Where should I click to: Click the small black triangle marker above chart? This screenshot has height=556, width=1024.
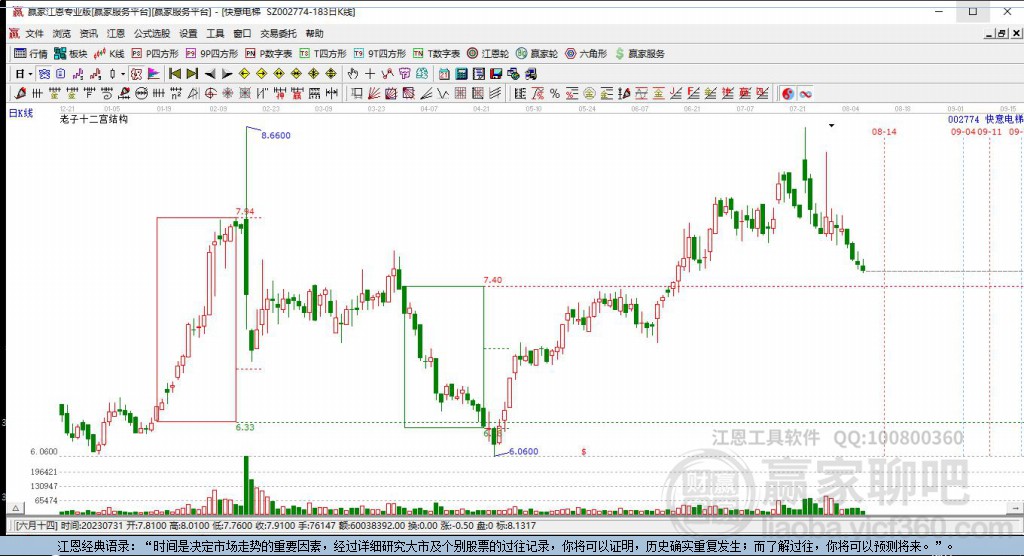(831, 125)
